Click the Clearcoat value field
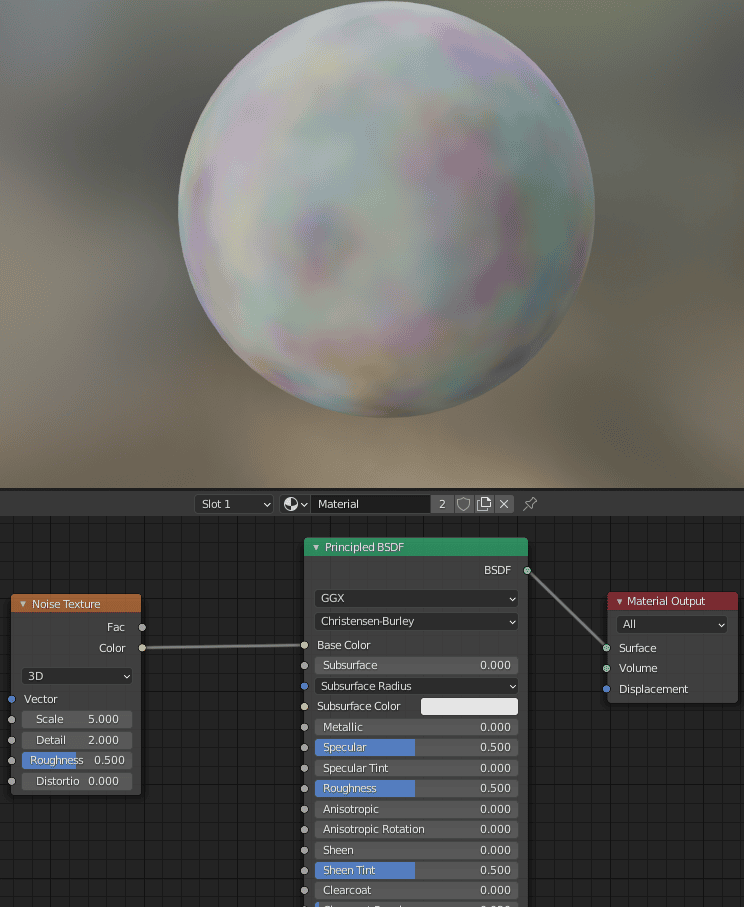 (x=416, y=891)
